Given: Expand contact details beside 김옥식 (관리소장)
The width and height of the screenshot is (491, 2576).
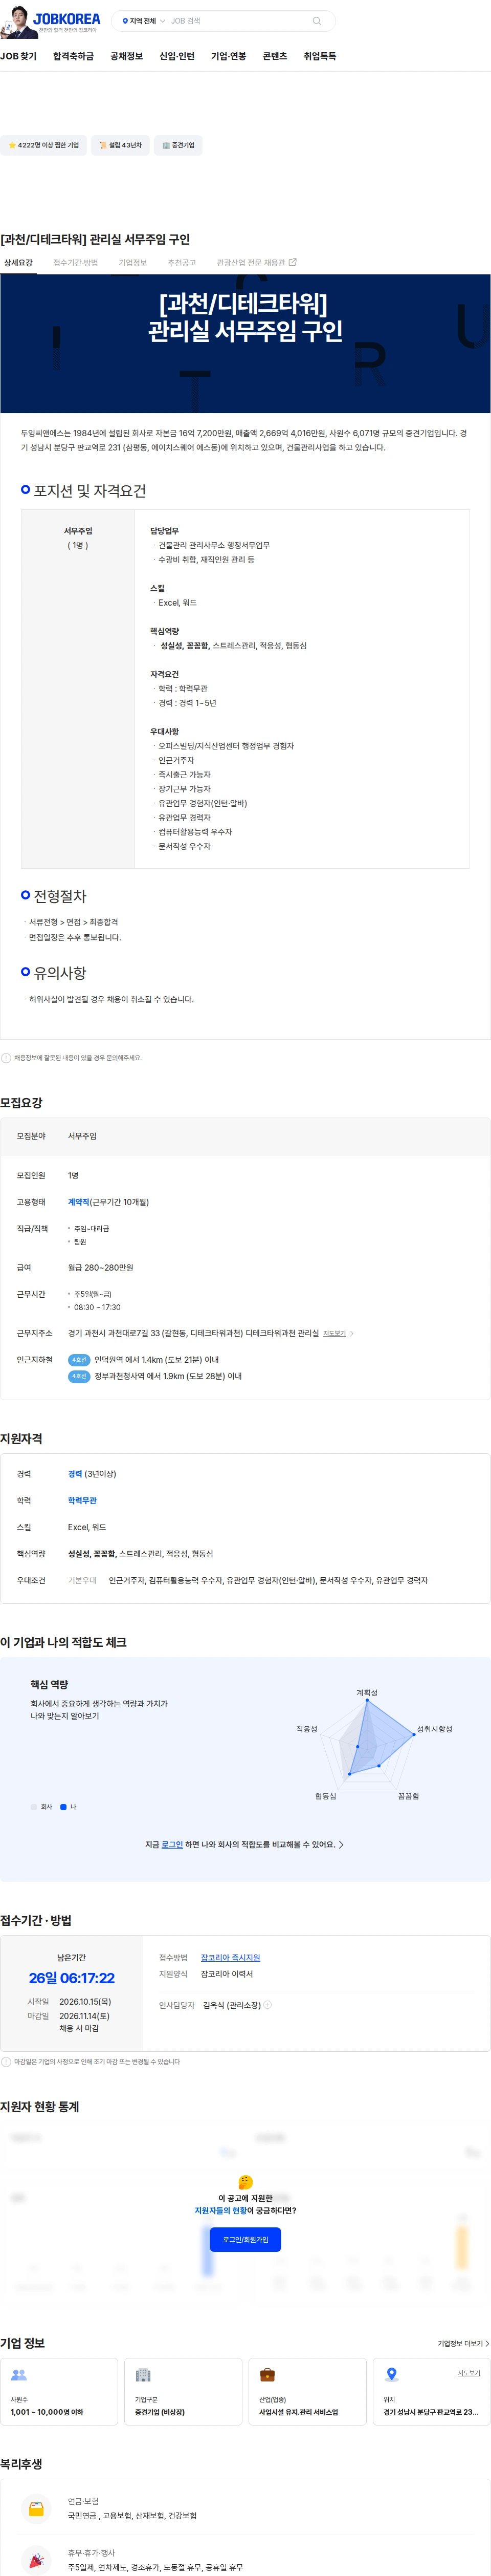Looking at the screenshot, I should pos(267,2004).
